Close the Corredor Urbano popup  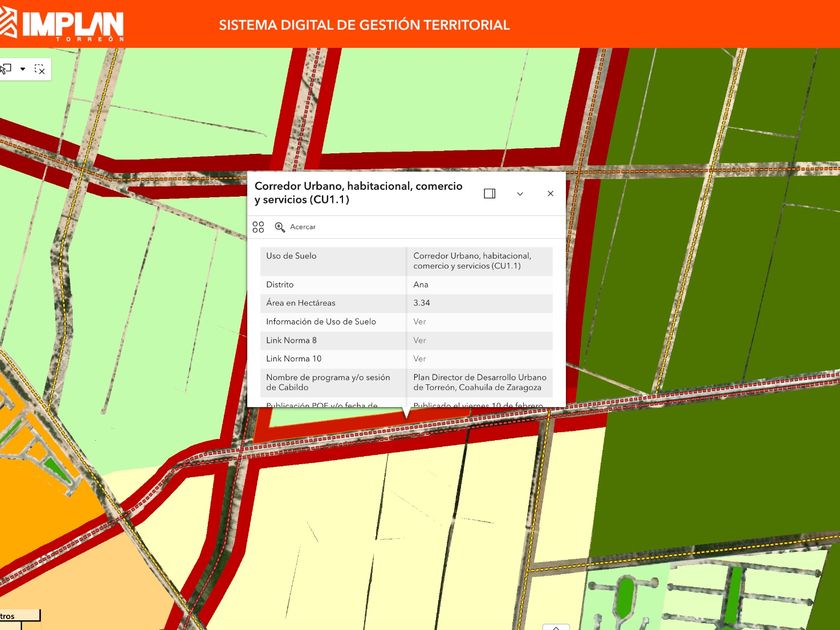[x=550, y=193]
